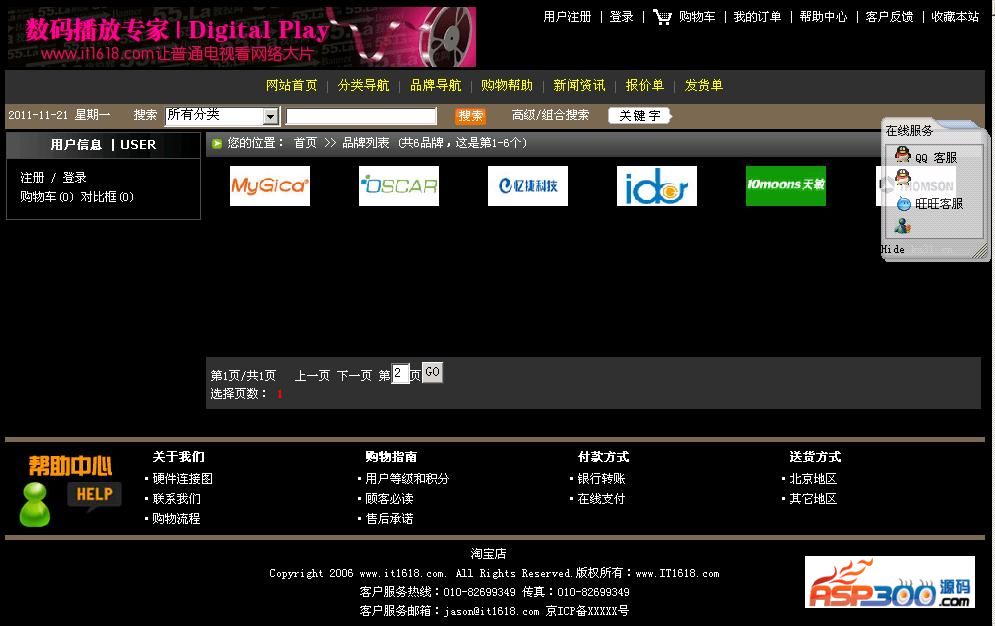This screenshot has width=995, height=626.
Task: Click green arrow icon beside 您的位置
Action: [217, 143]
